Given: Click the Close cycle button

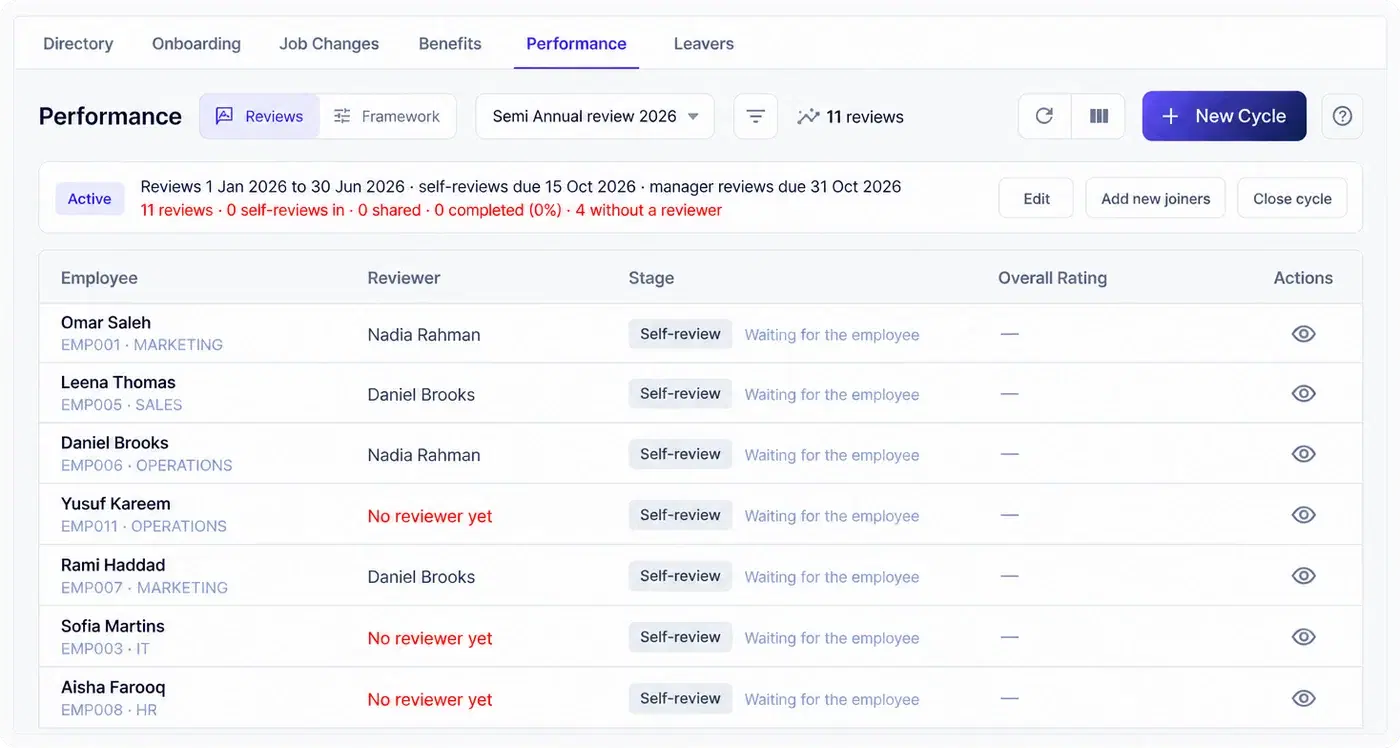Looking at the screenshot, I should [x=1292, y=198].
